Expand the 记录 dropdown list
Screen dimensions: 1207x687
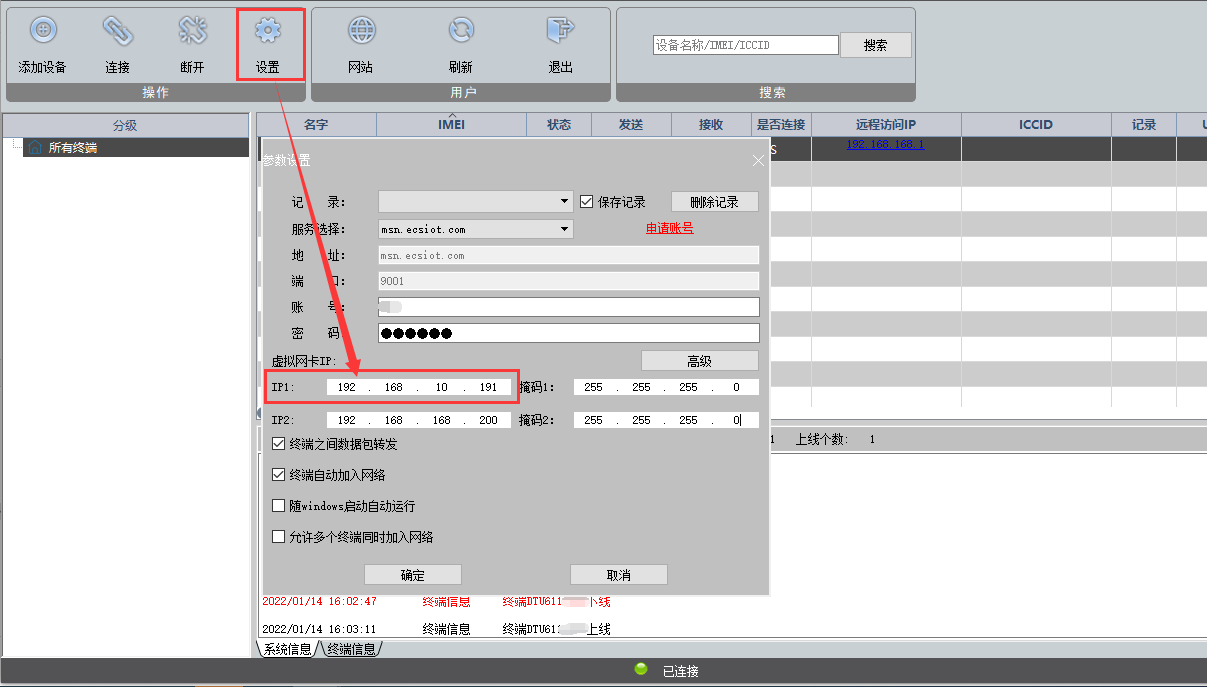565,202
